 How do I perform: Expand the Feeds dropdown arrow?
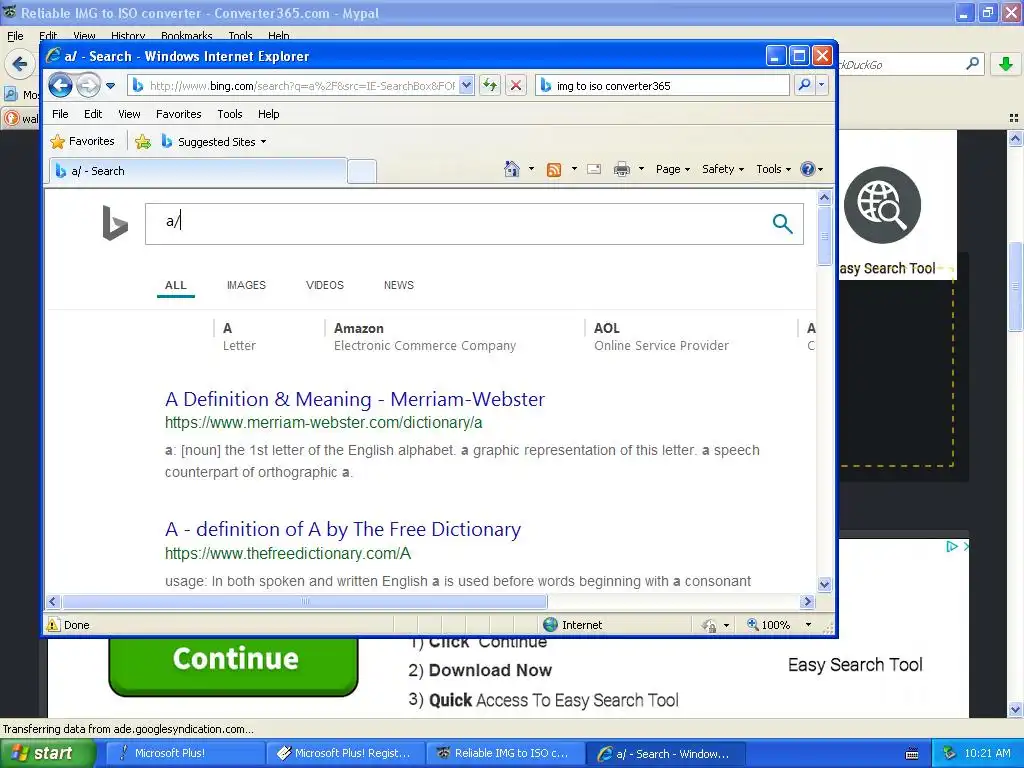click(574, 169)
